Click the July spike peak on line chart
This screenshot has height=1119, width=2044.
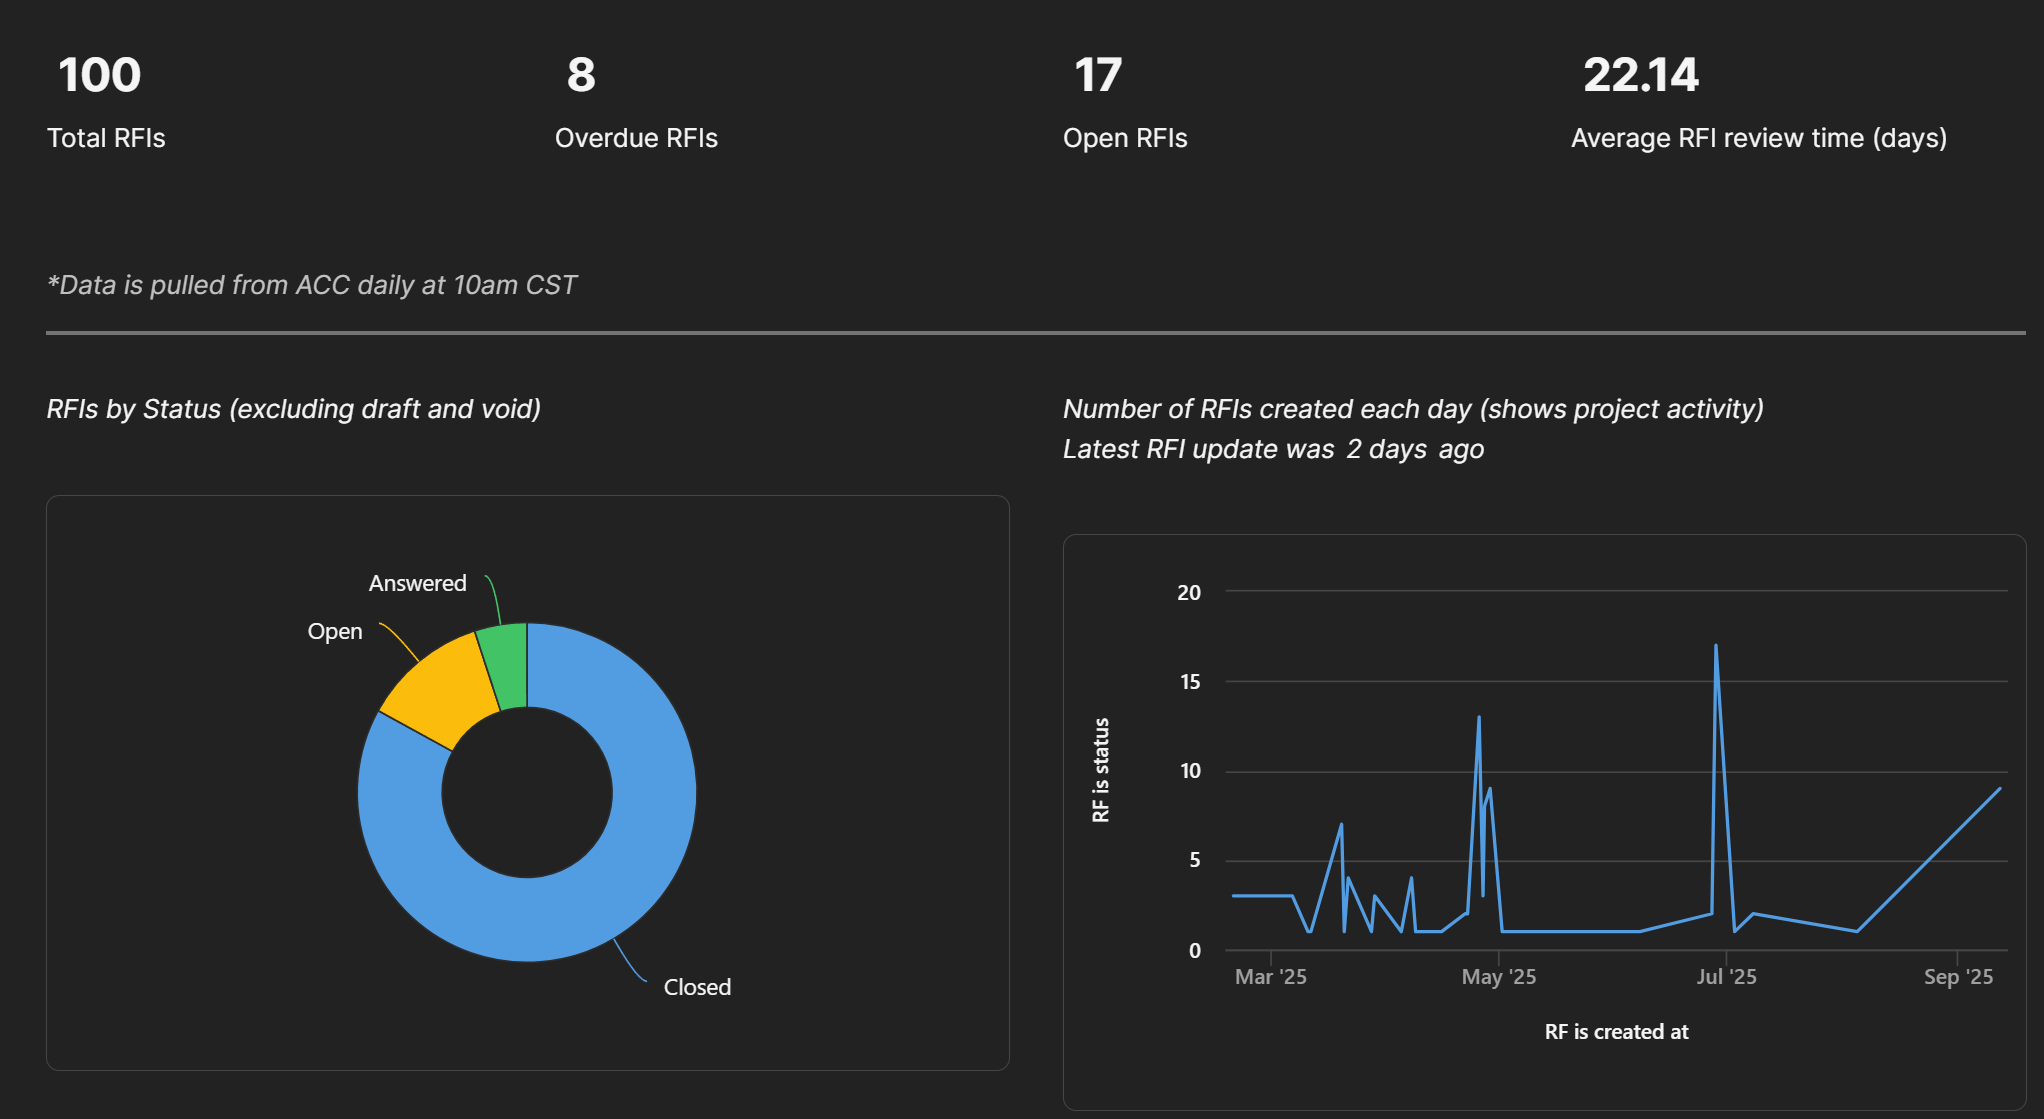(1716, 647)
